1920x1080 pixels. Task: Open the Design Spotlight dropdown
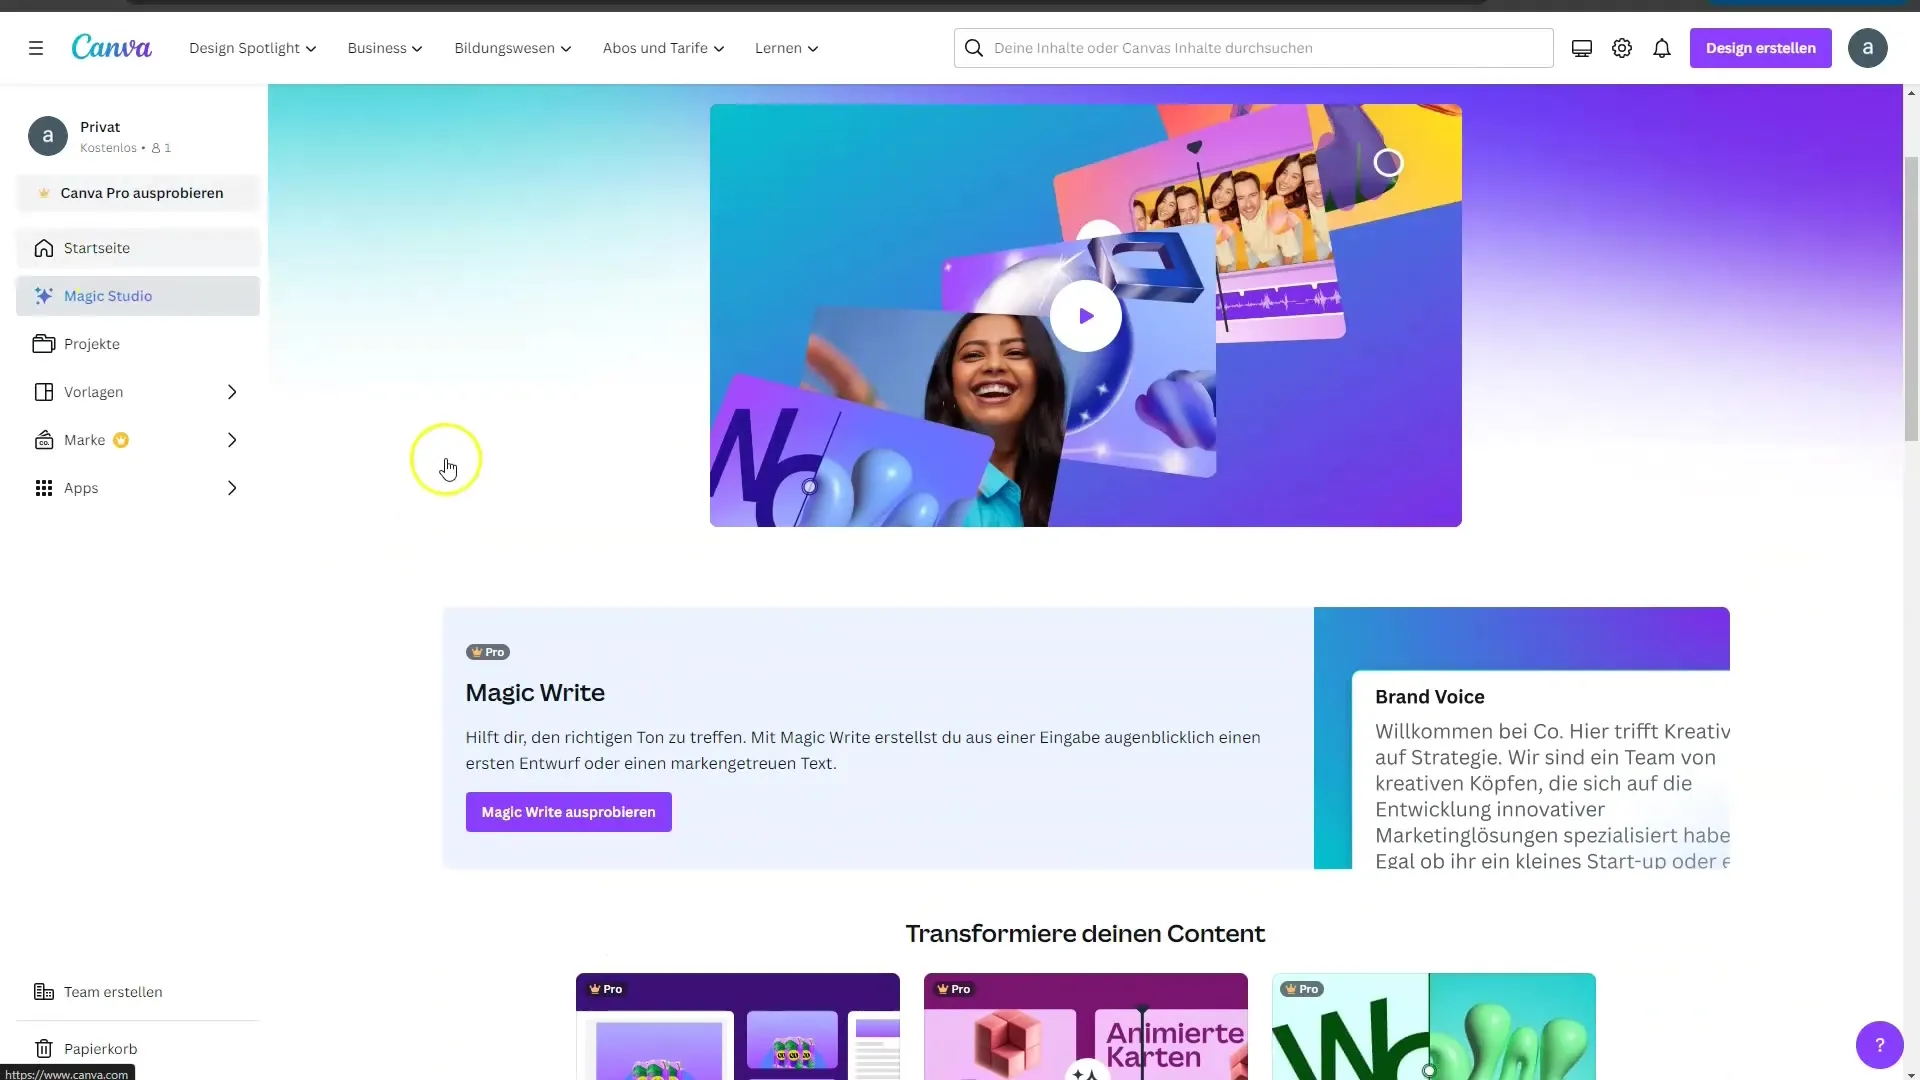point(251,49)
